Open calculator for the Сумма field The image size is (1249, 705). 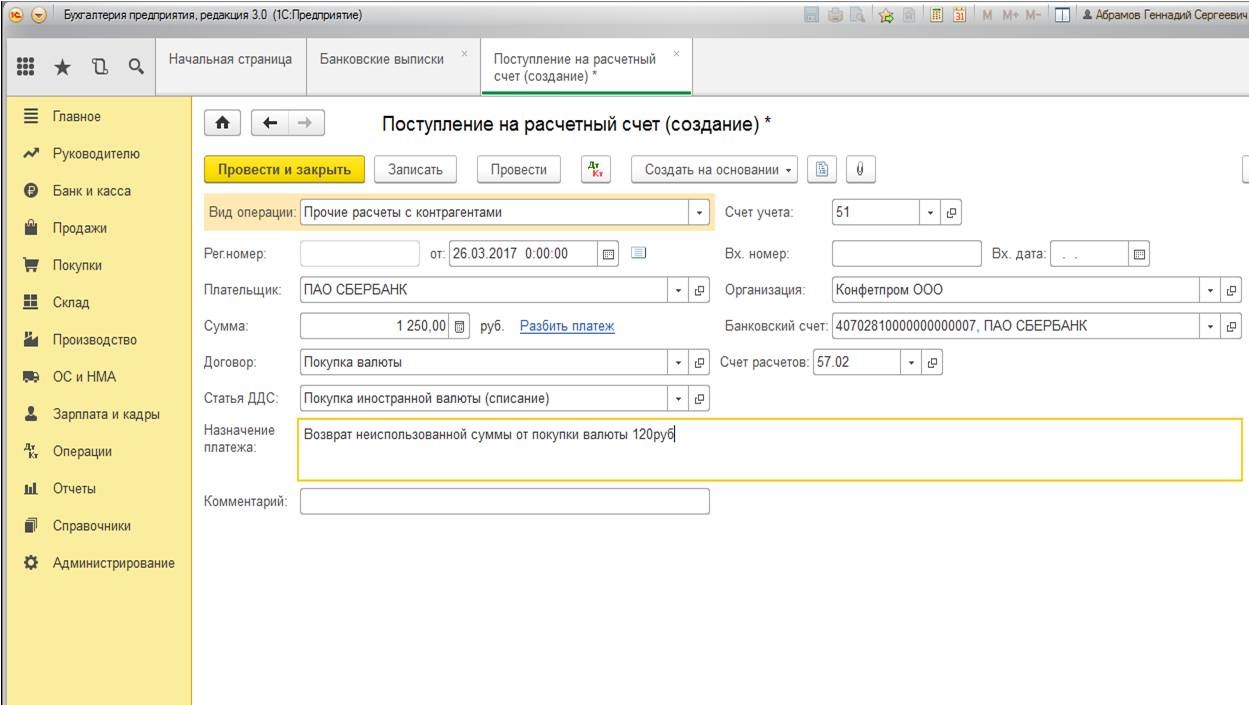tap(460, 326)
